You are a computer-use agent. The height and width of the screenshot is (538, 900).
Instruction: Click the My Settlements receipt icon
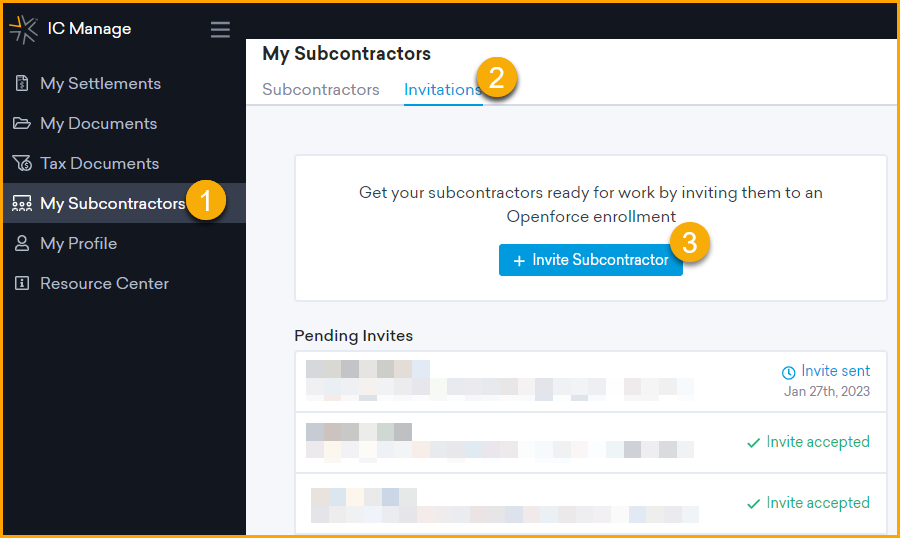[x=22, y=83]
